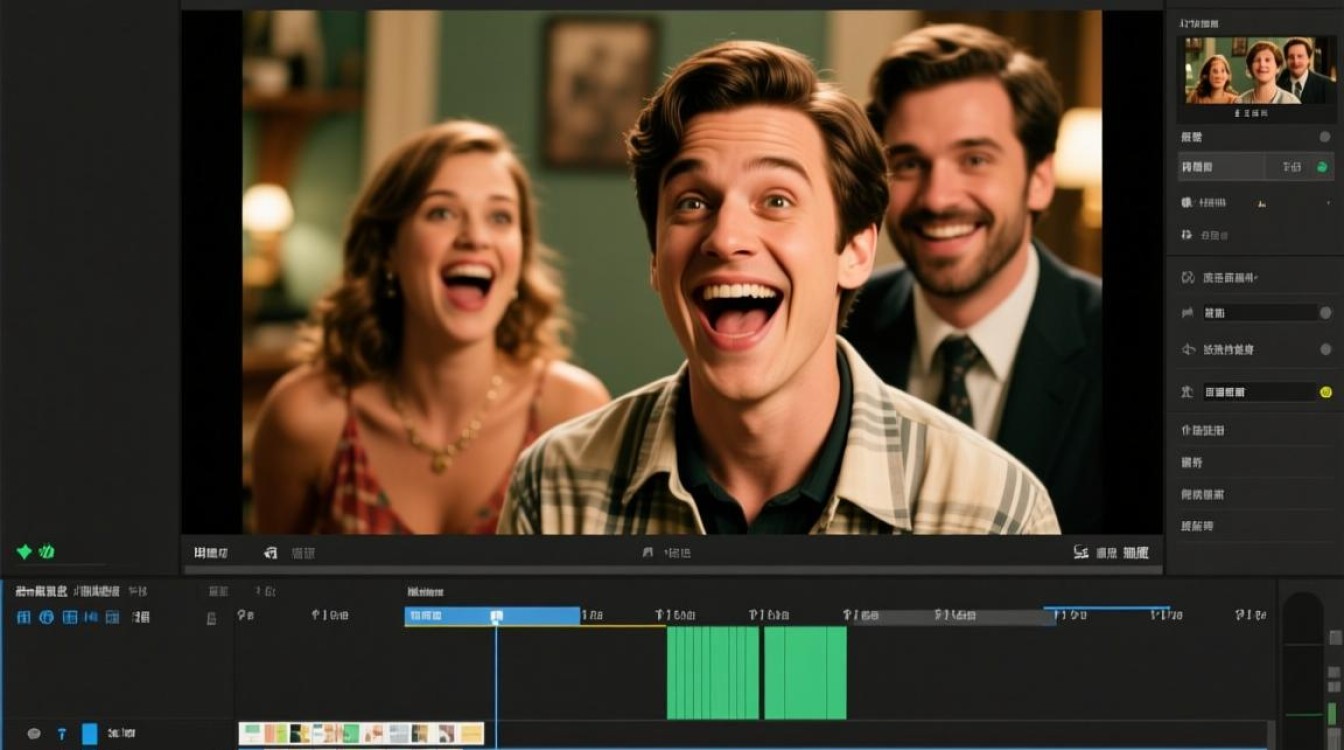Click the blue playhead marker on timeline ruler
Viewport: 1344px width, 750px height.
tap(496, 616)
